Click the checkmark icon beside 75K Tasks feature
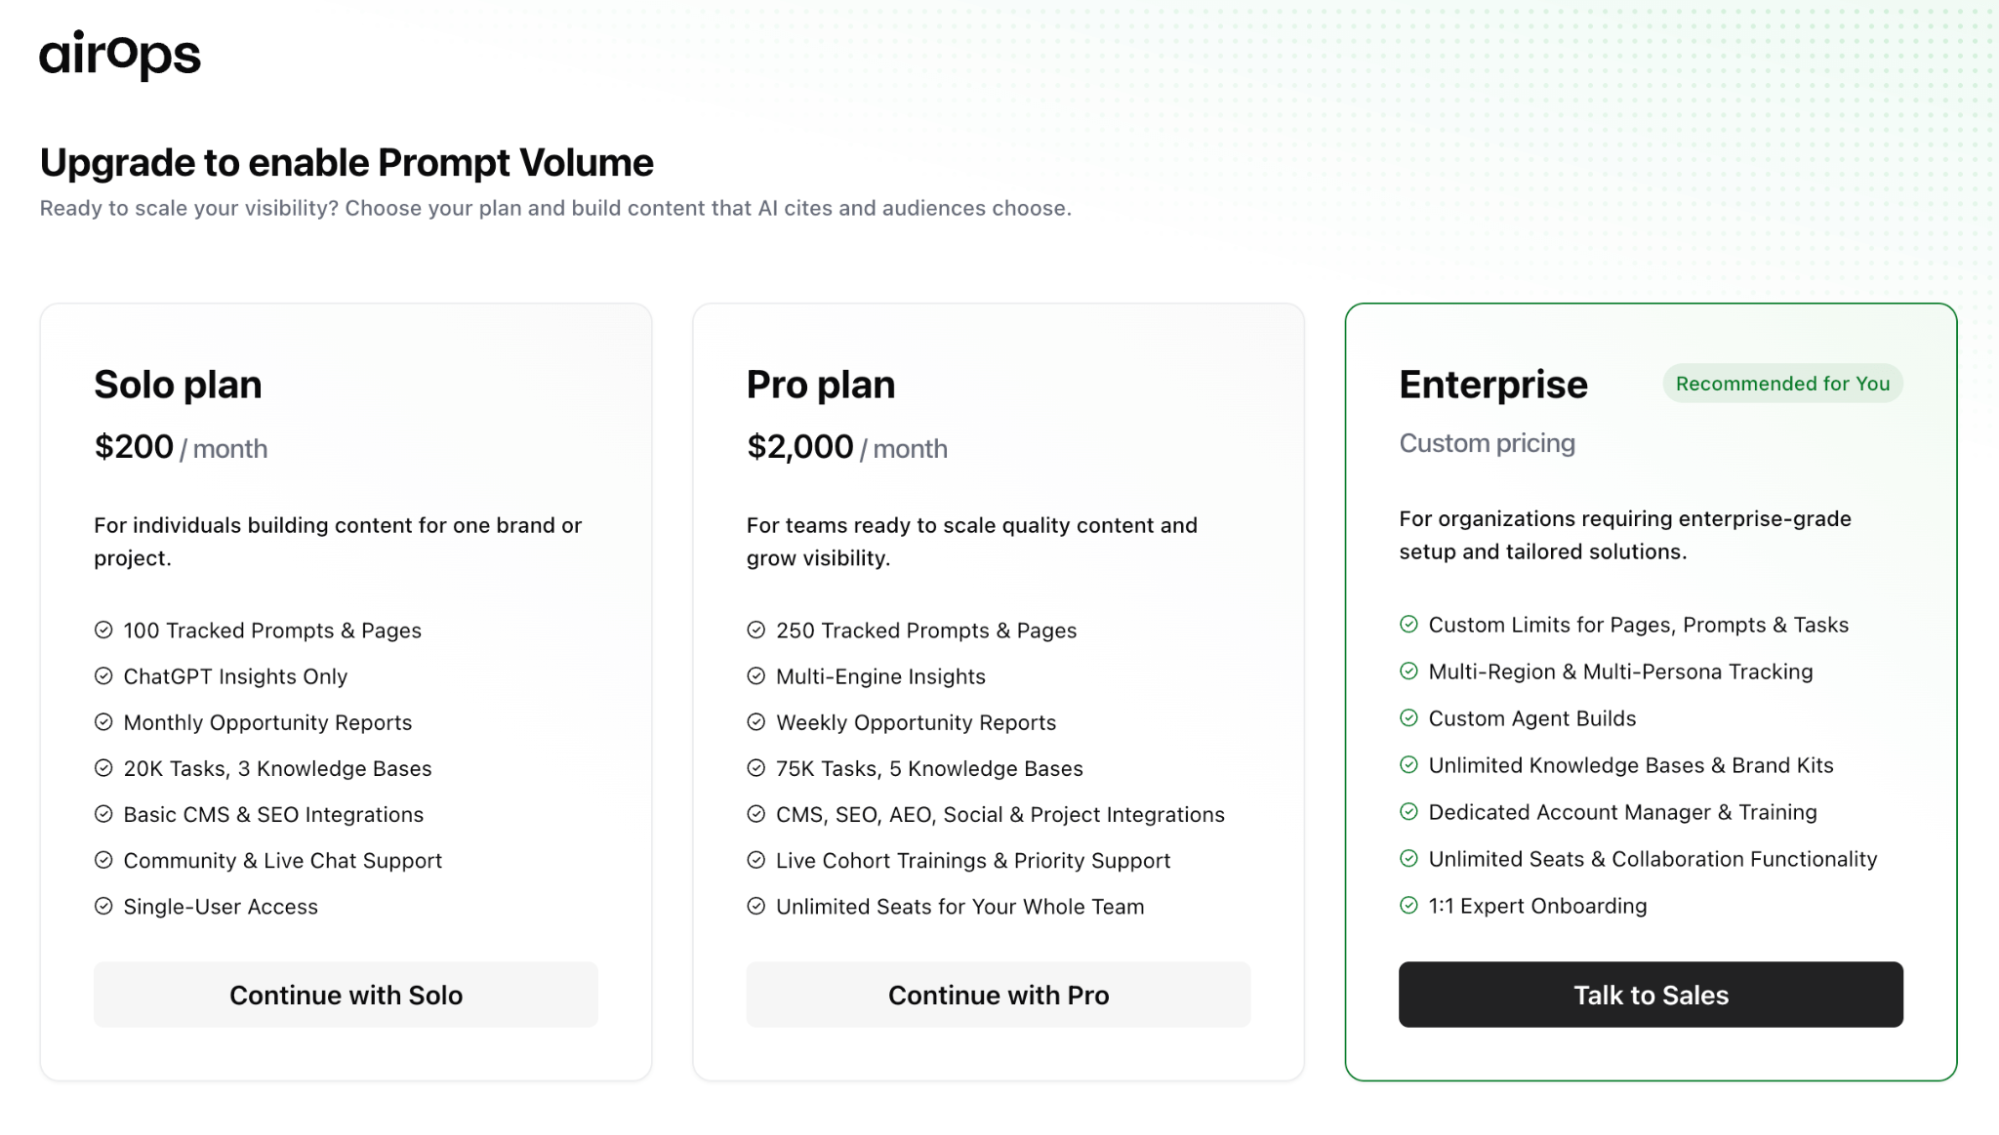 (756, 768)
